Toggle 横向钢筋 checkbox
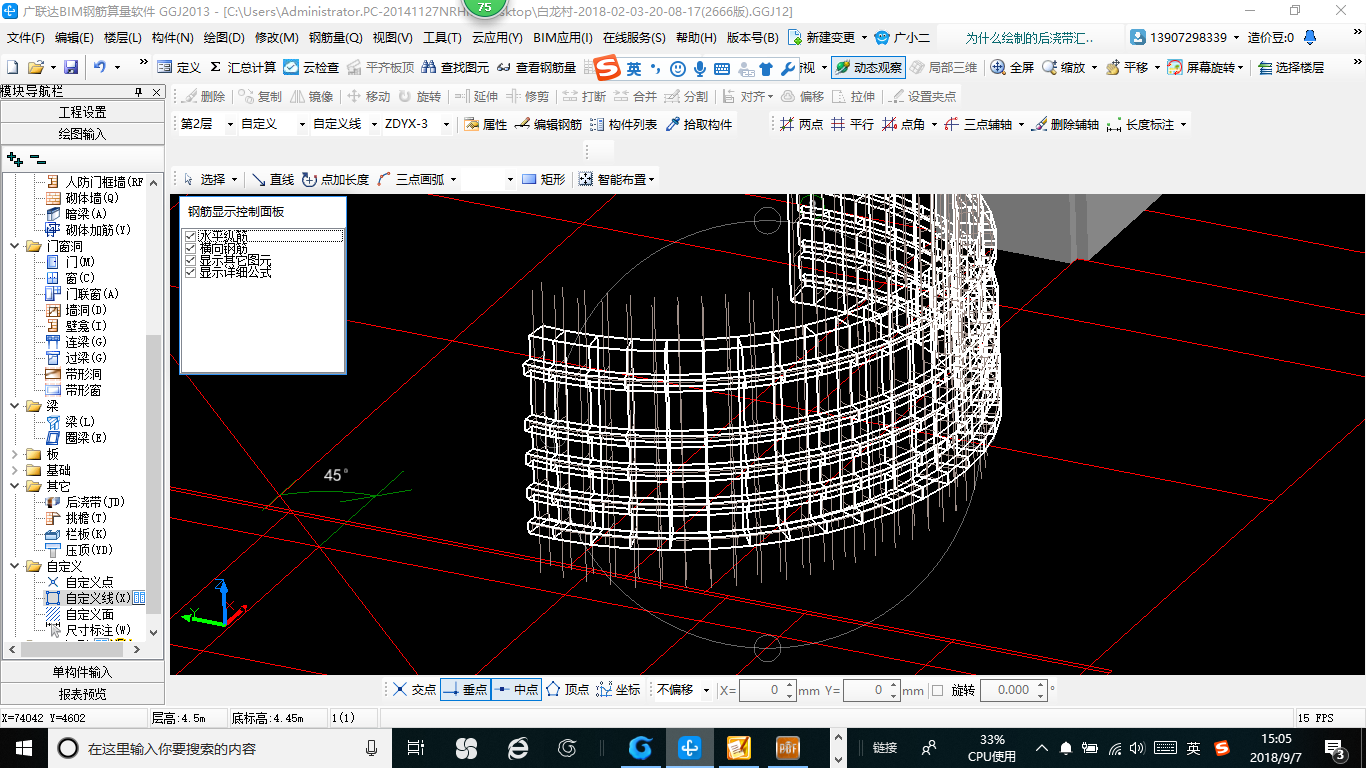 coord(190,248)
